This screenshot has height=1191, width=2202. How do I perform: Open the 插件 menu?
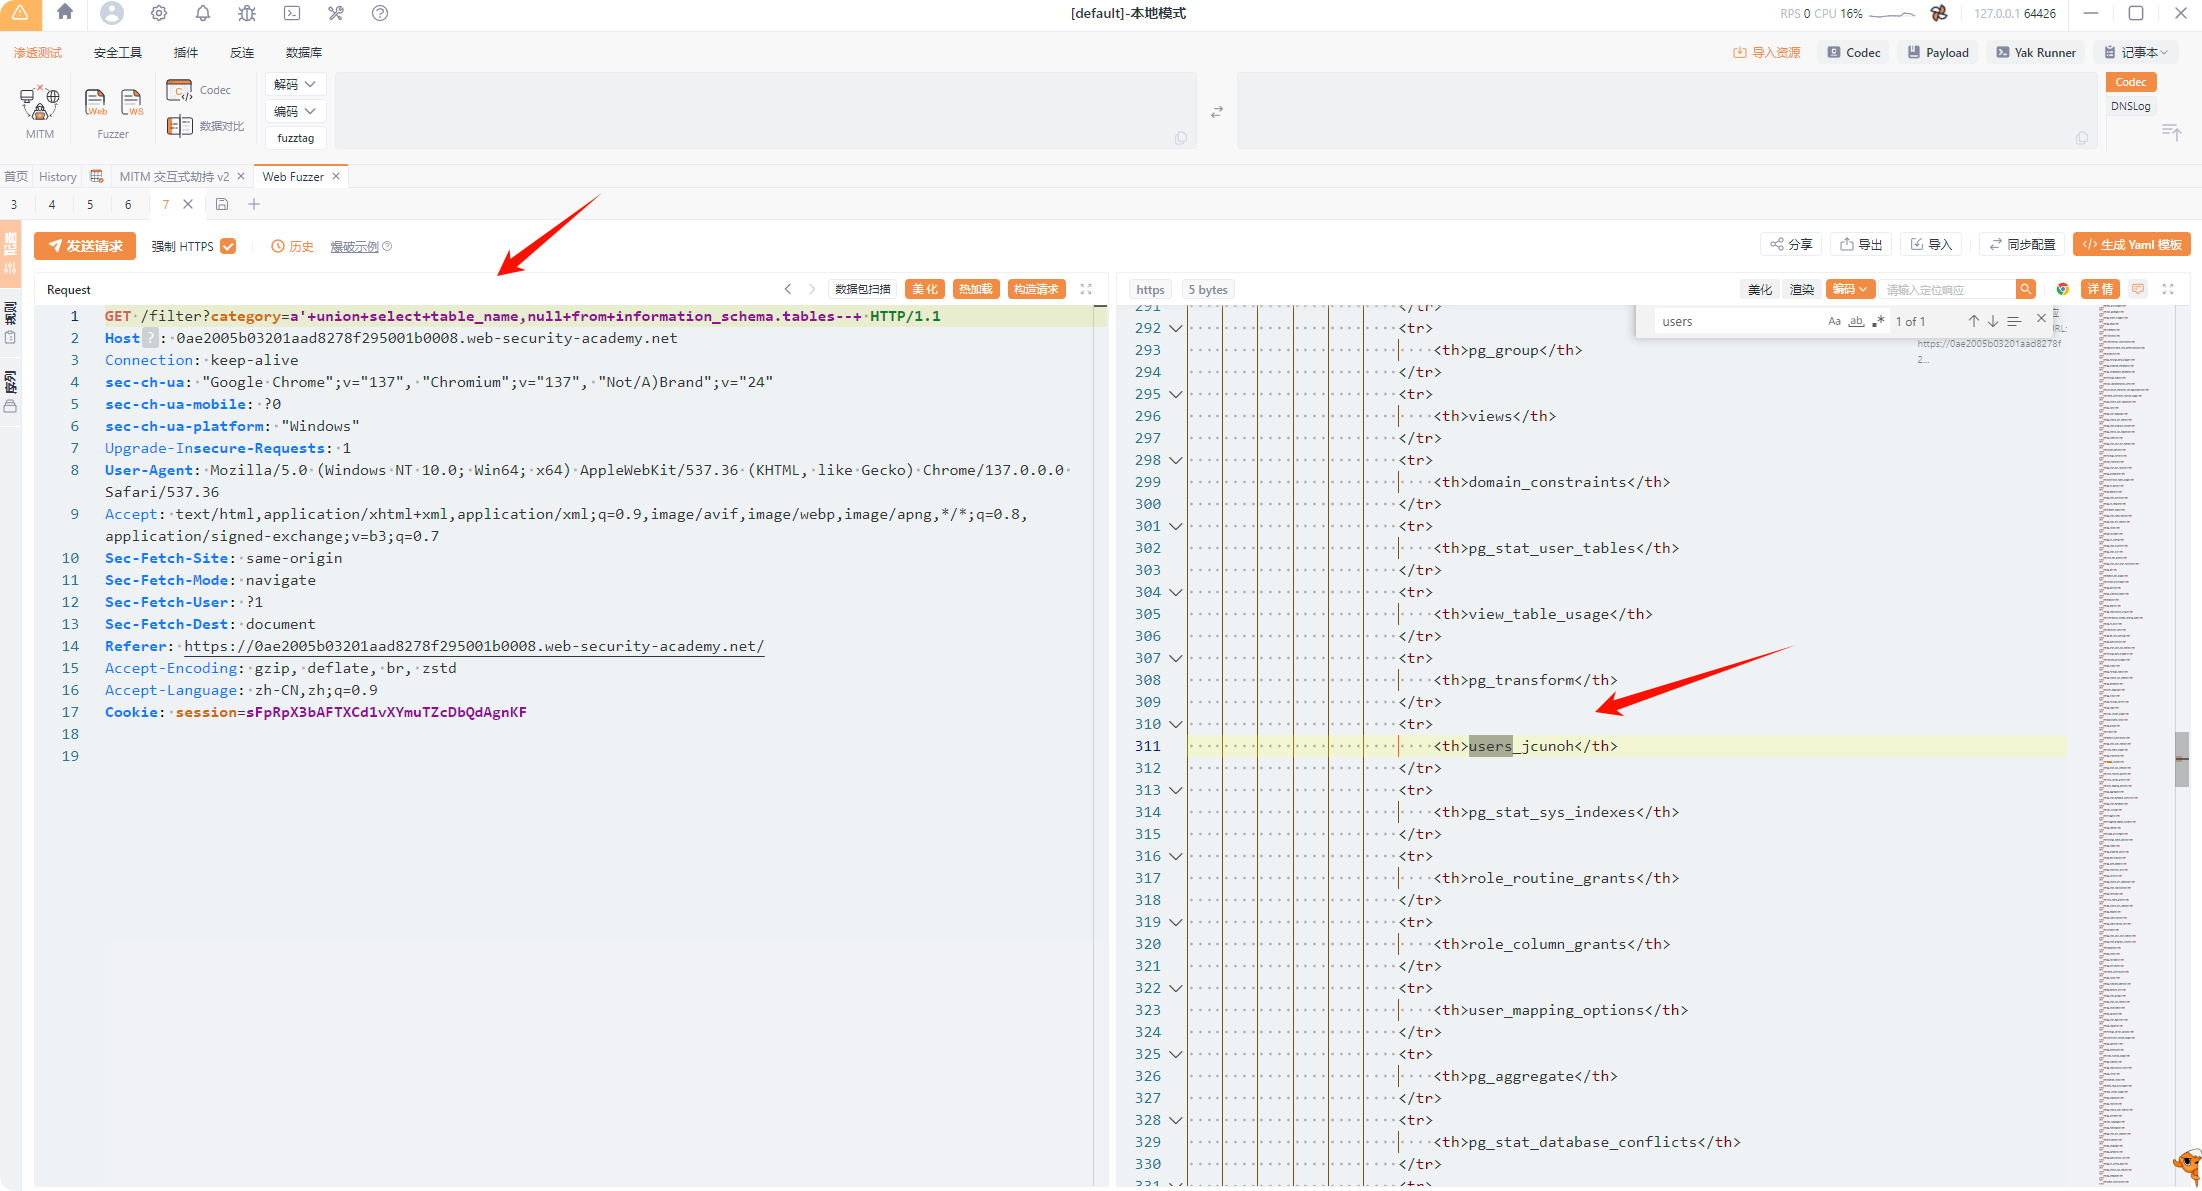(185, 52)
